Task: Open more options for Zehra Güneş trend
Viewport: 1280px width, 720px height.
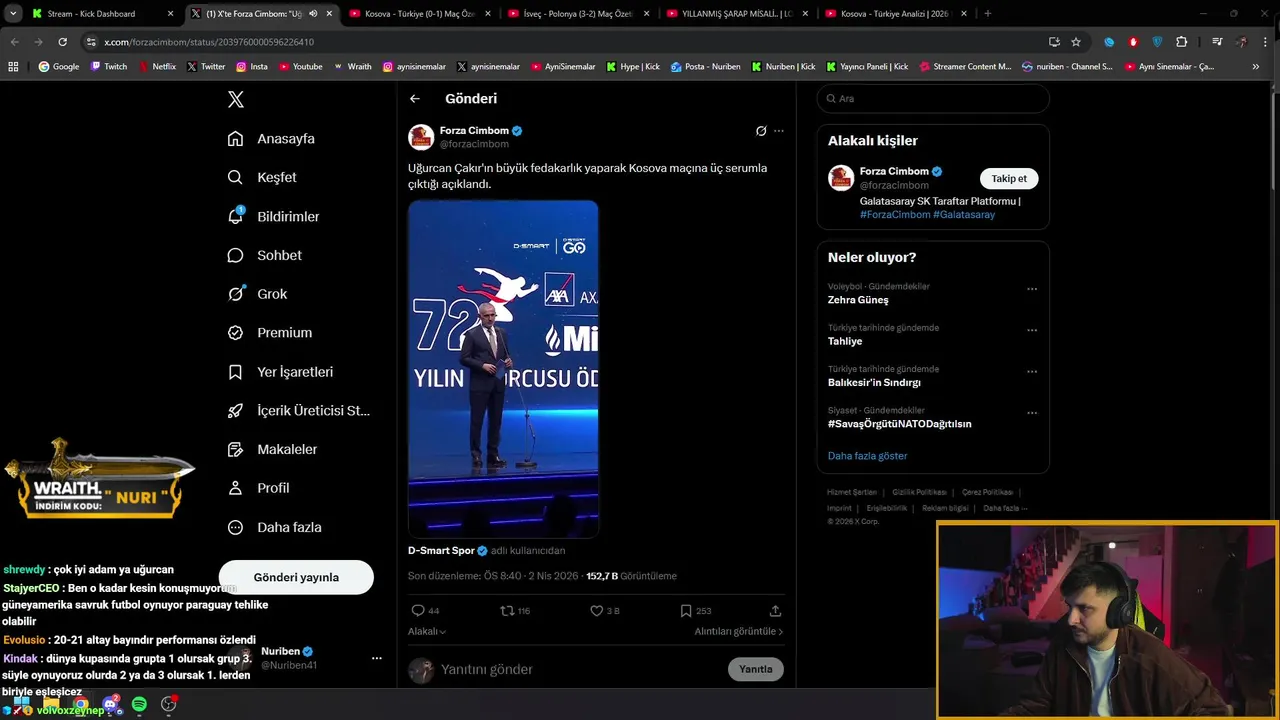Action: pos(1032,289)
